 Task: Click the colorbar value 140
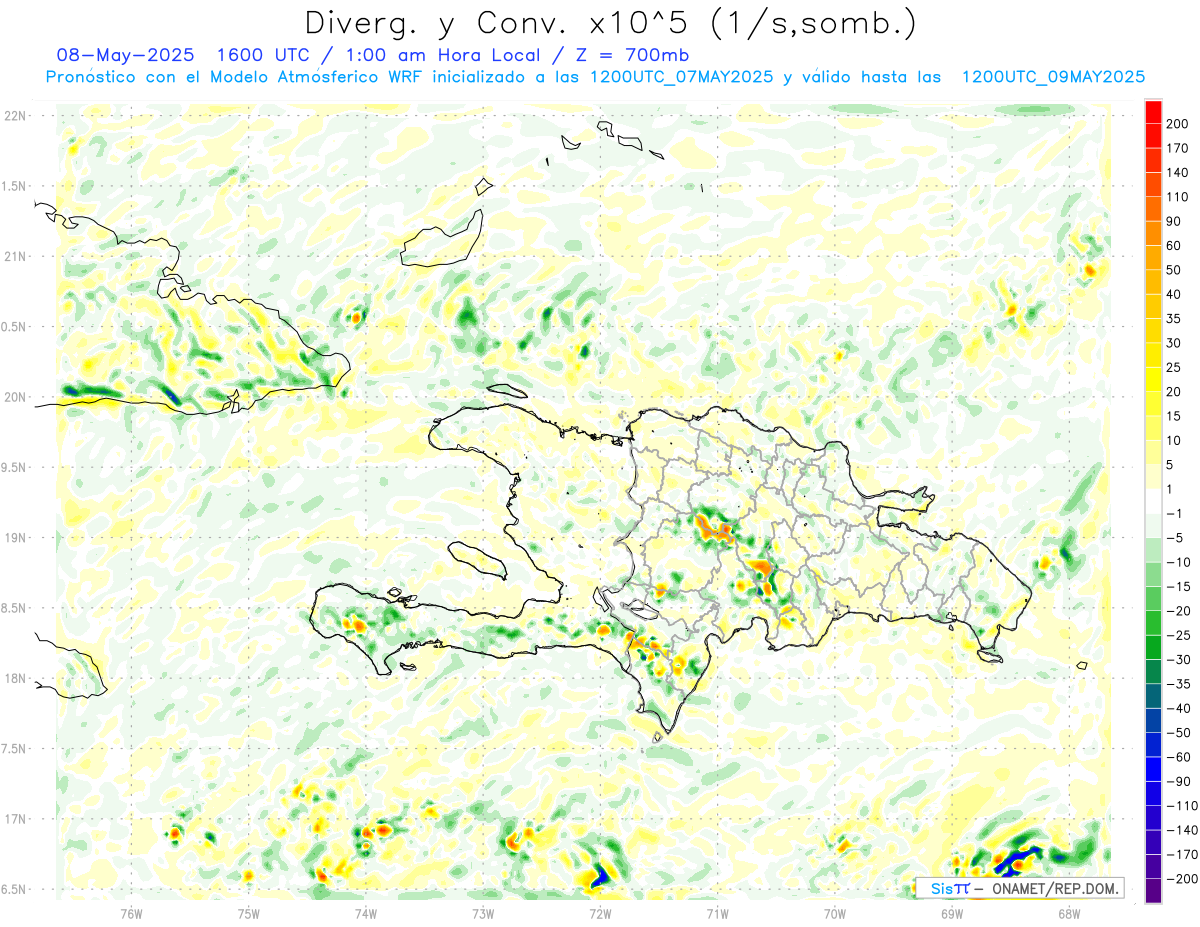tap(1177, 173)
